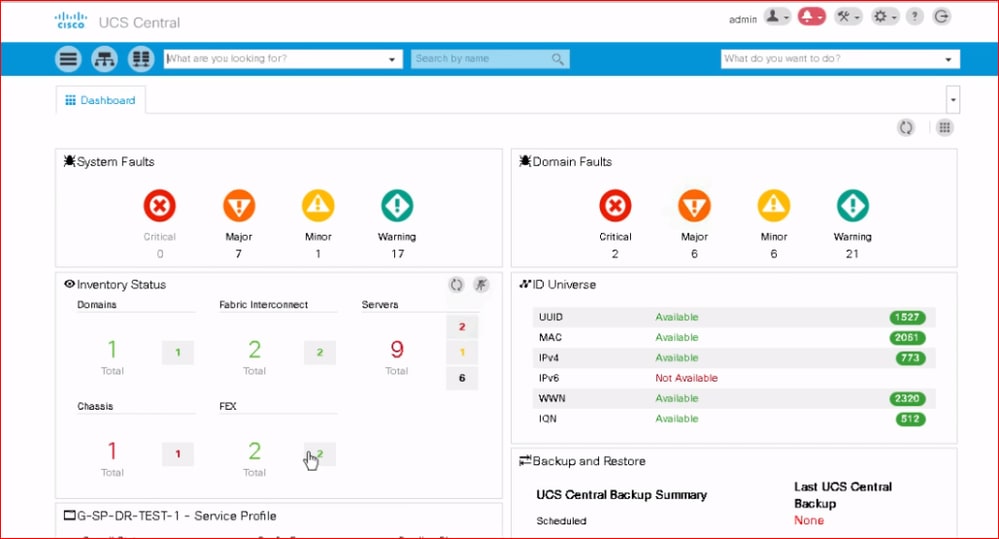Click the 'Scheduled' label in Backup Summary
The width and height of the screenshot is (999, 539).
click(561, 521)
